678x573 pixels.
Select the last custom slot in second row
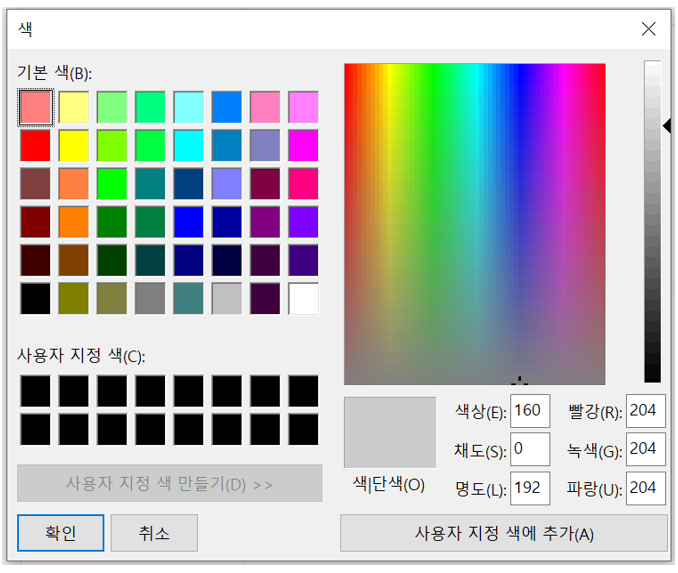pos(304,429)
